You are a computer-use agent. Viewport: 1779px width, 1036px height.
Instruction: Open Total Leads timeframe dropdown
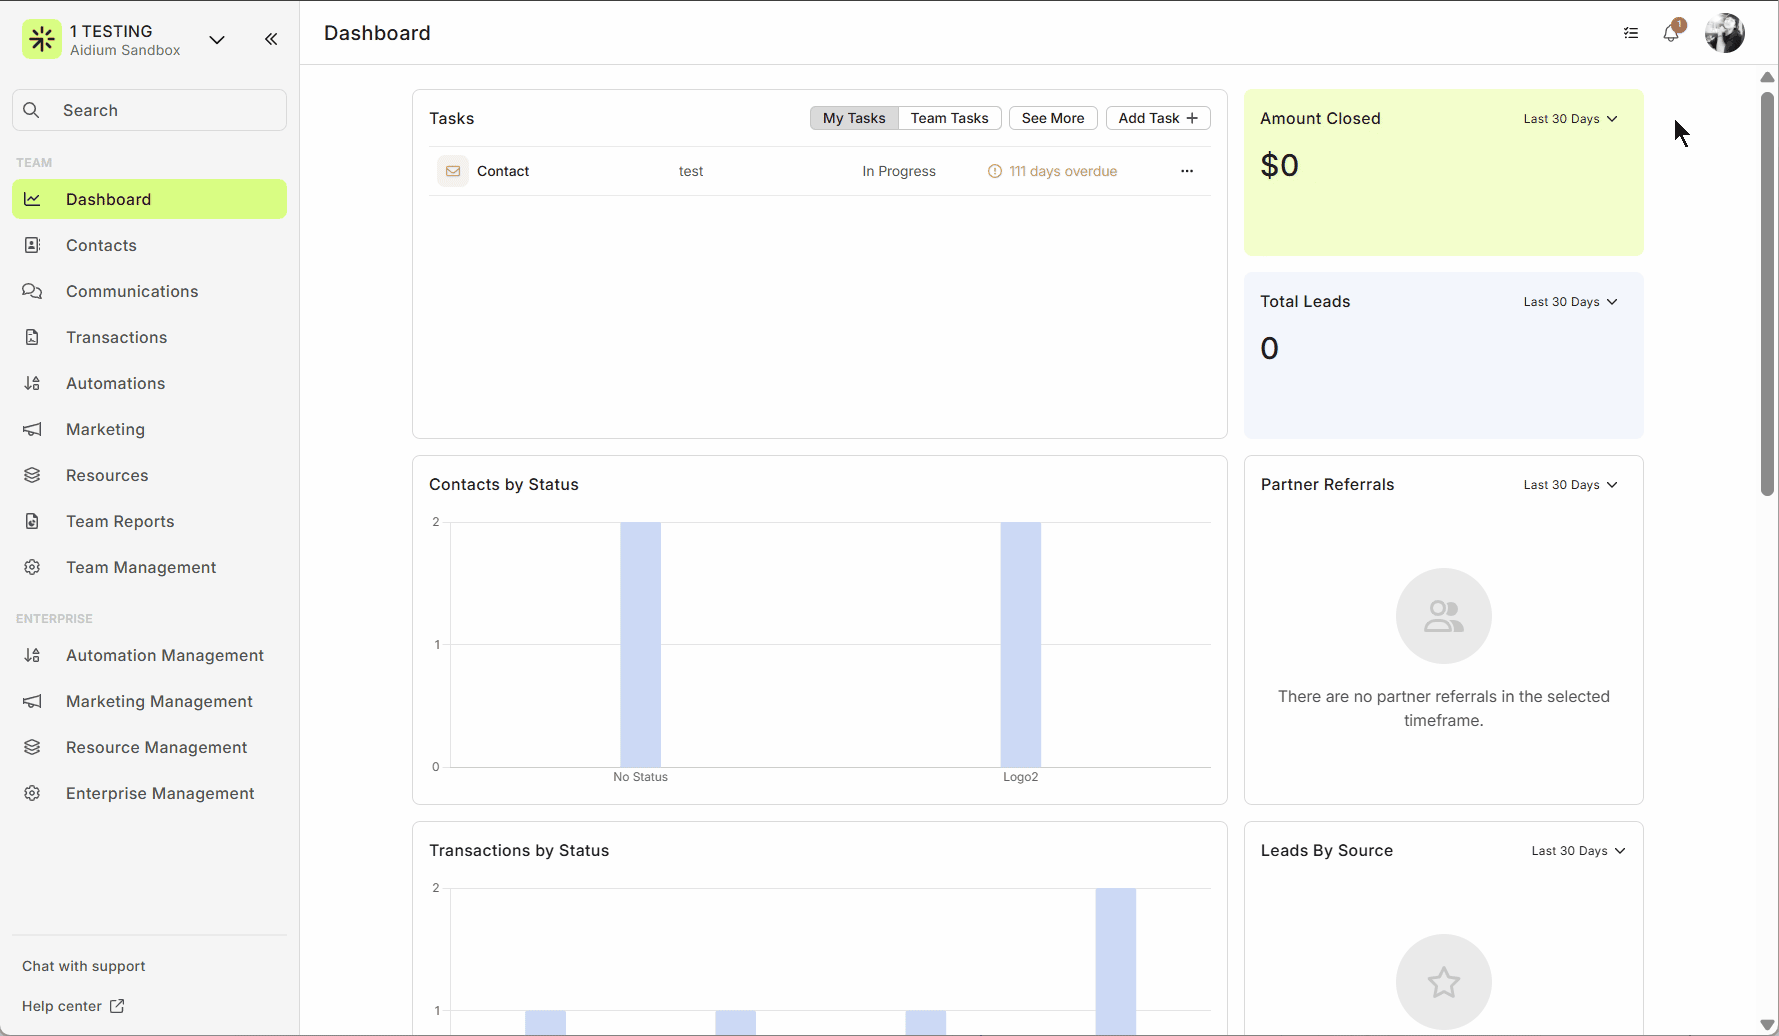click(1570, 302)
